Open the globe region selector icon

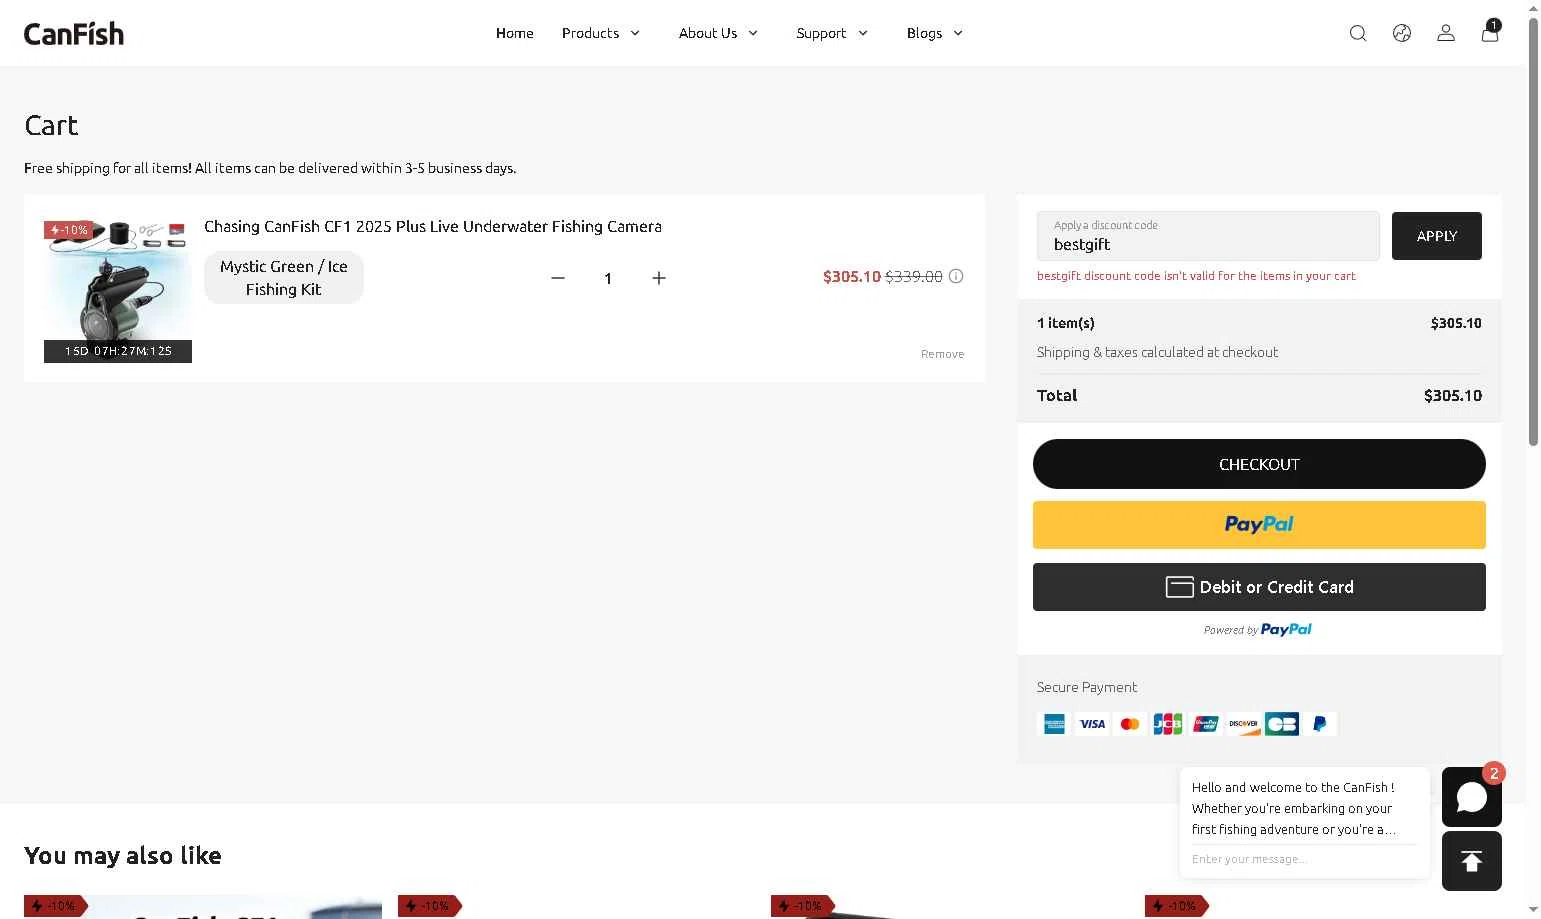1402,33
